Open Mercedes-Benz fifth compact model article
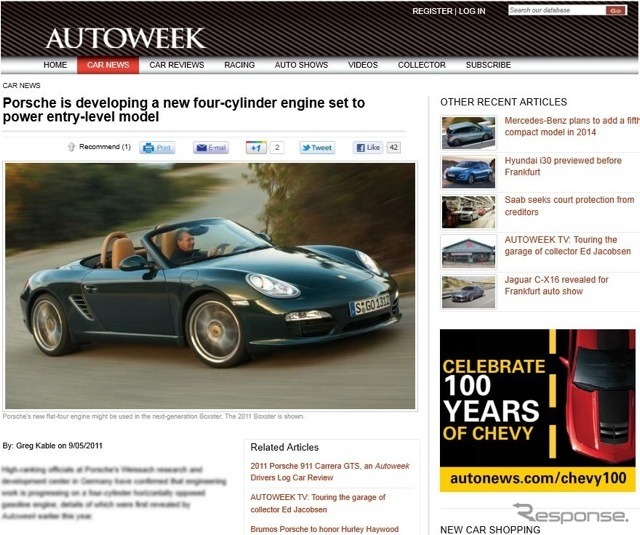640x535 pixels. coord(571,126)
